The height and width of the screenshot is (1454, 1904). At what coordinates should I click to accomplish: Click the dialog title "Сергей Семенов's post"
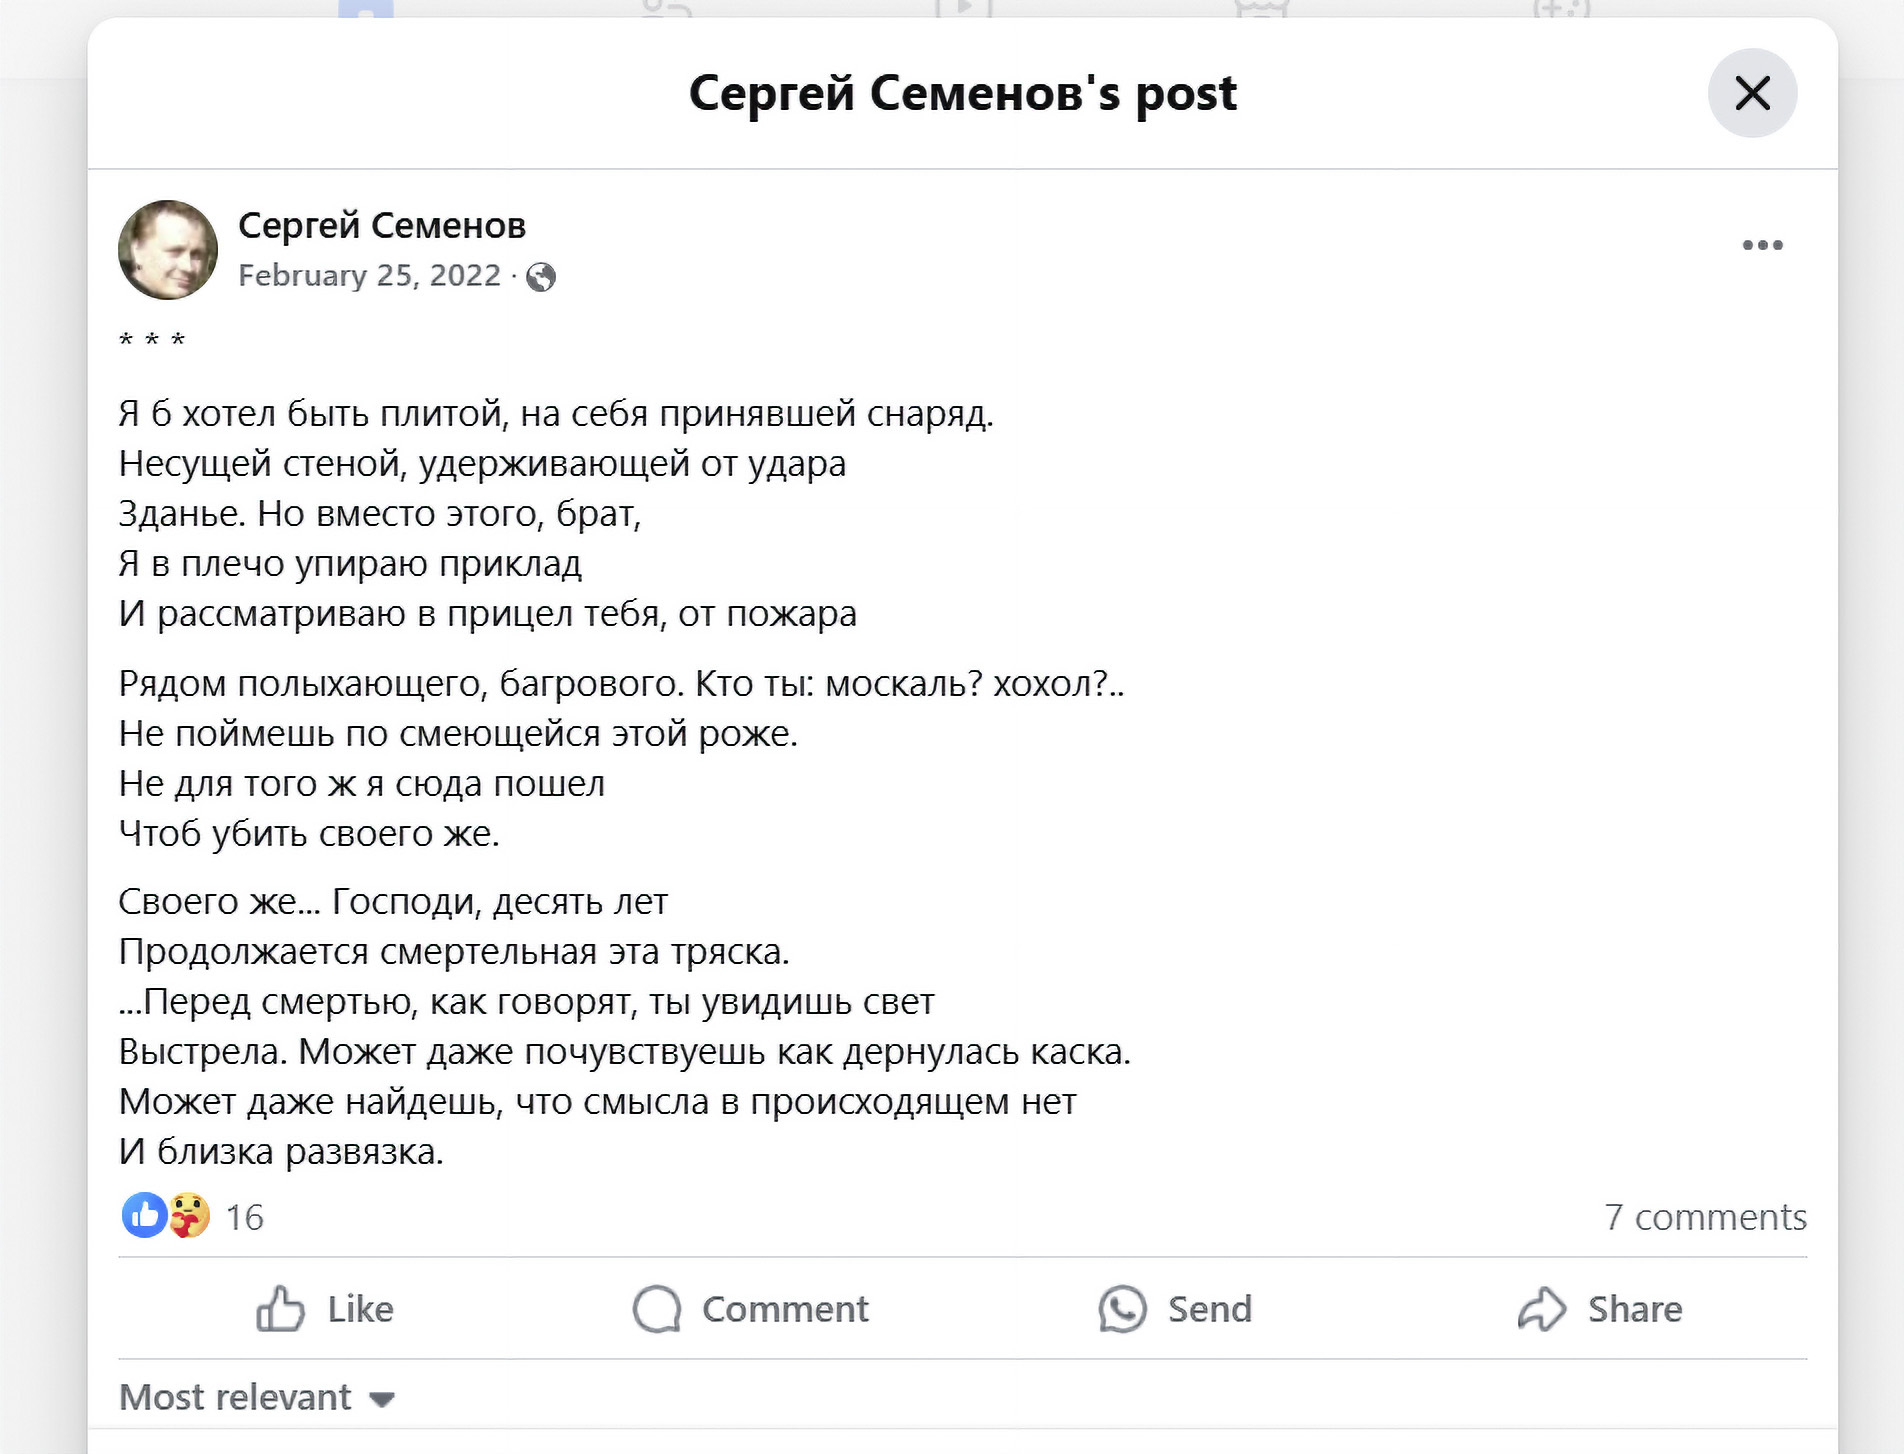click(962, 93)
